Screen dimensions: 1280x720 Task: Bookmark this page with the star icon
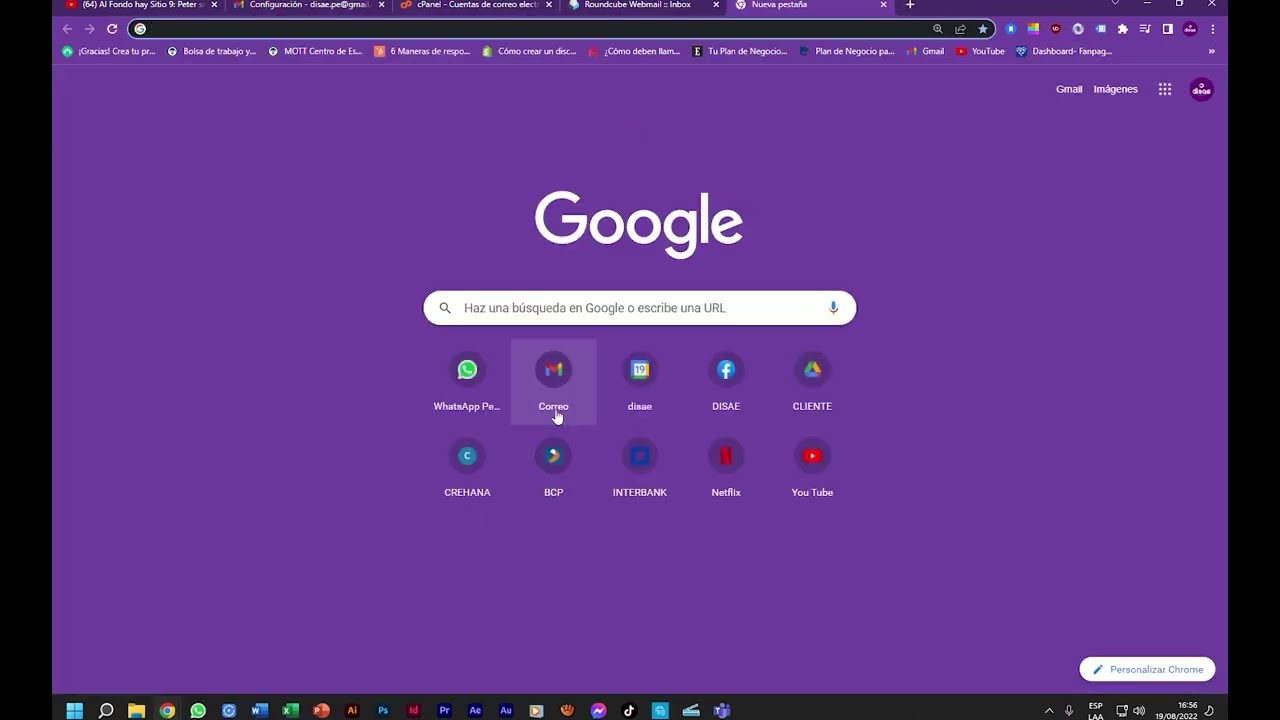click(983, 29)
